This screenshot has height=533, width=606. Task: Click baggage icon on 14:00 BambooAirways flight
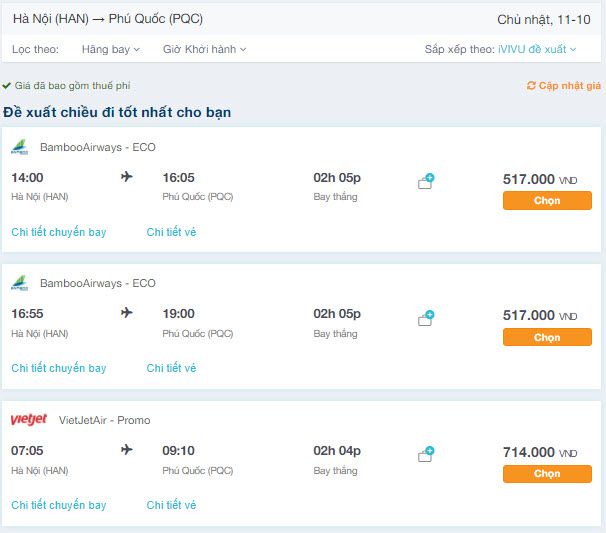pos(426,182)
